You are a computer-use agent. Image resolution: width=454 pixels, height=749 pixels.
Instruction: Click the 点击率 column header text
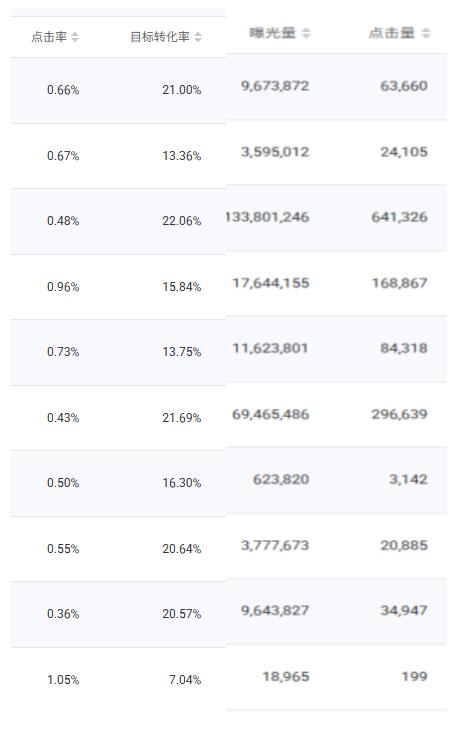49,37
